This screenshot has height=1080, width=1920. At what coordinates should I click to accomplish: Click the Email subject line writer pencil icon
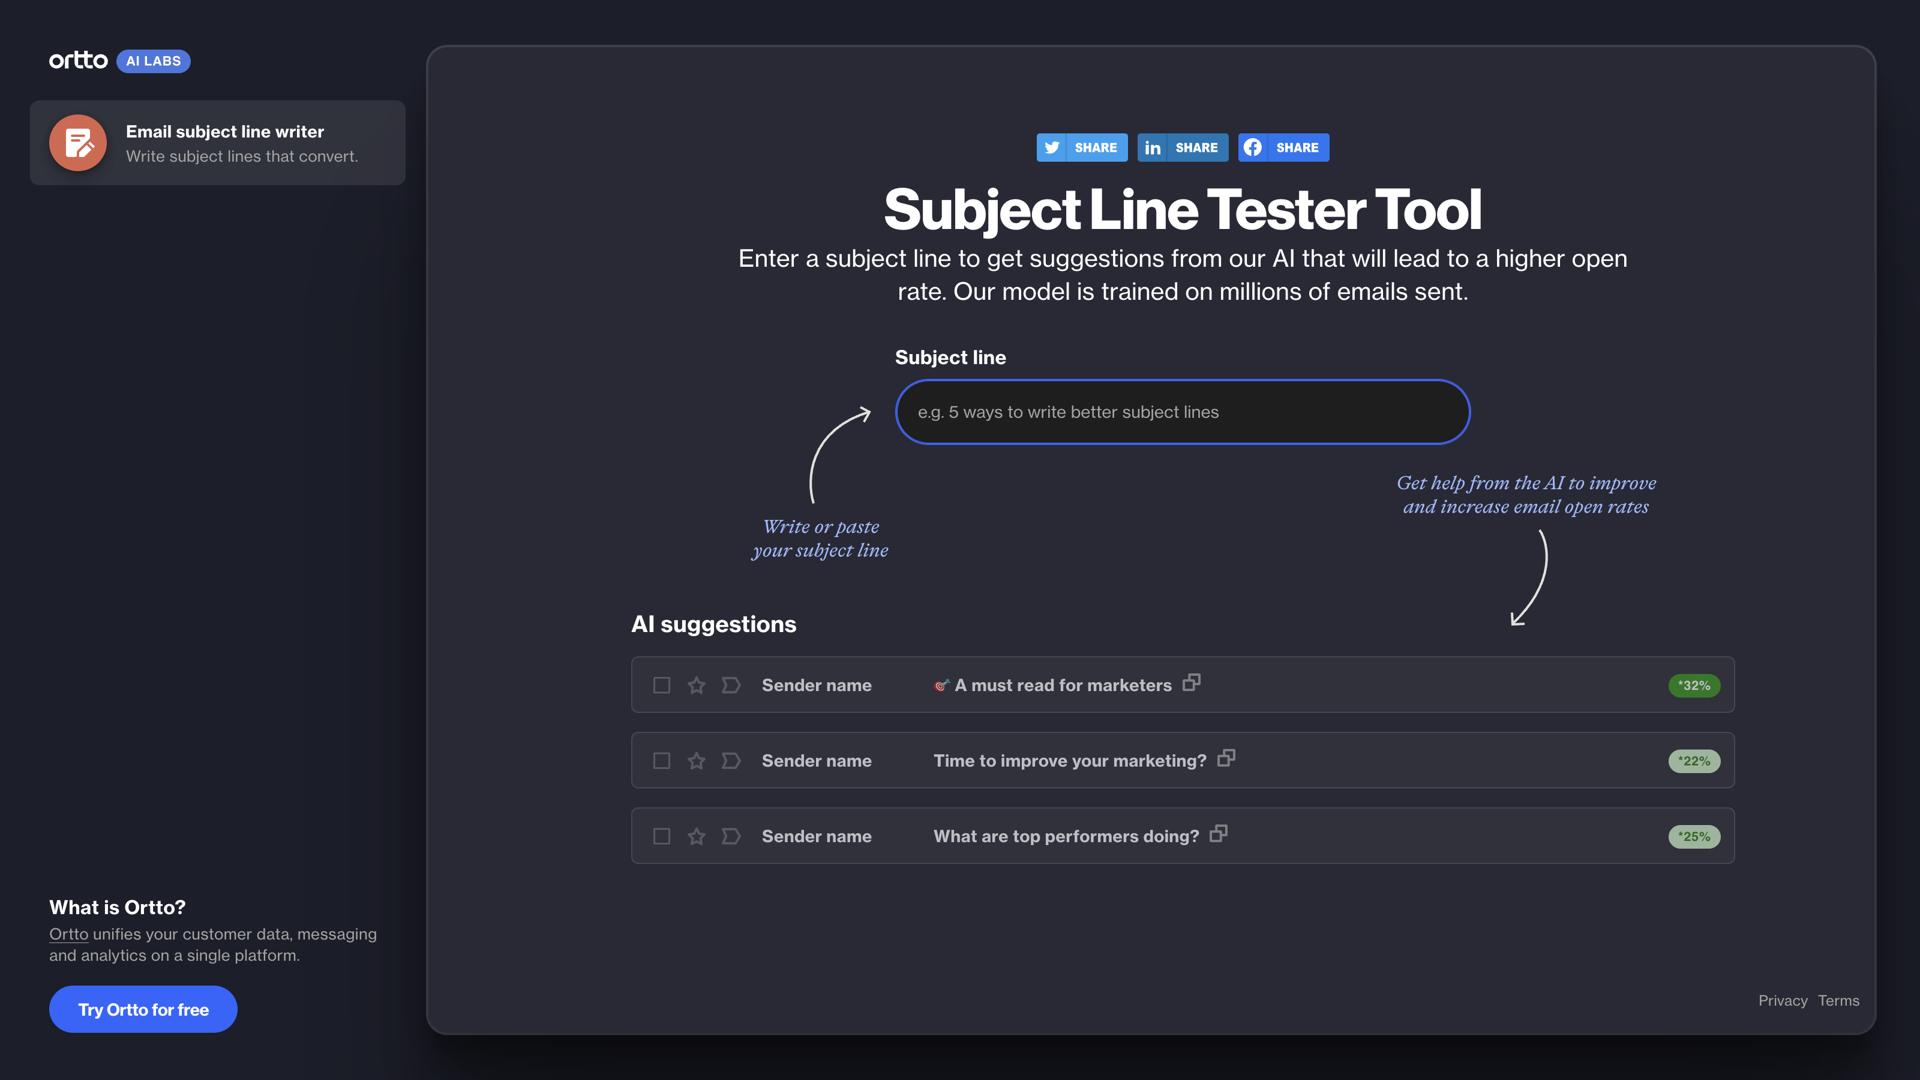tap(77, 142)
